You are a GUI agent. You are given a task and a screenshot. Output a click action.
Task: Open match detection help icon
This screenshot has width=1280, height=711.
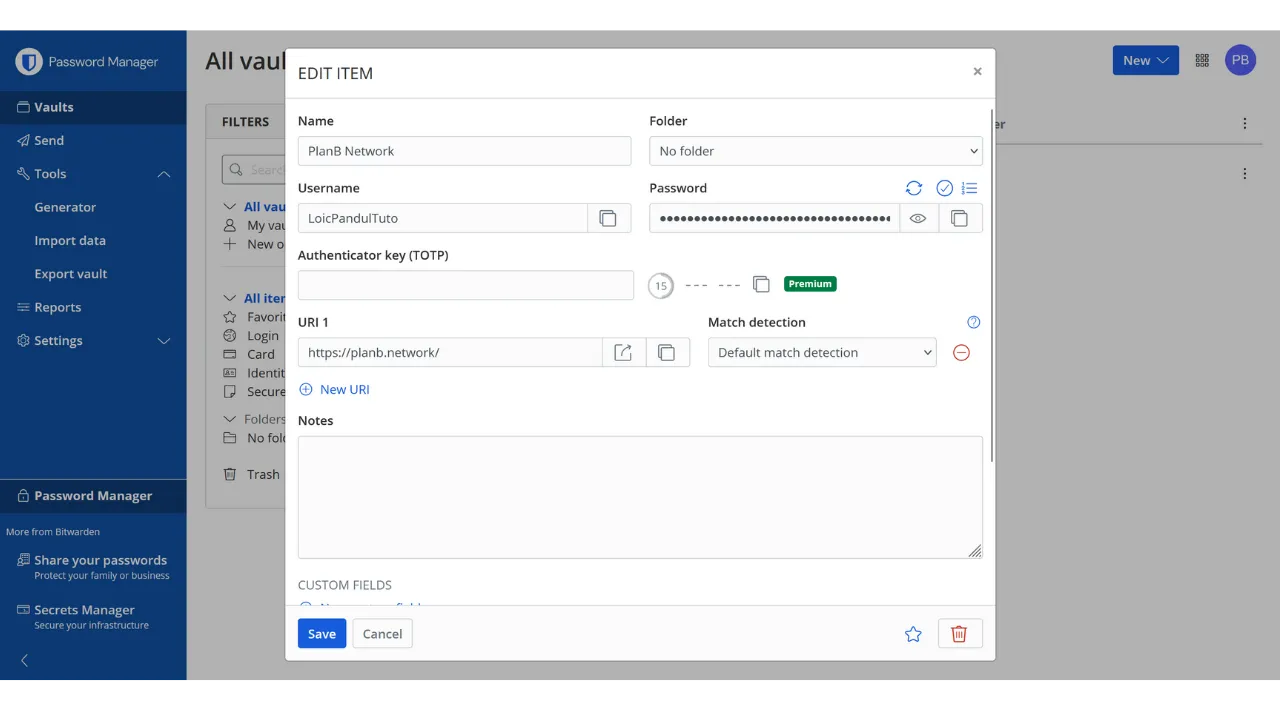click(974, 322)
